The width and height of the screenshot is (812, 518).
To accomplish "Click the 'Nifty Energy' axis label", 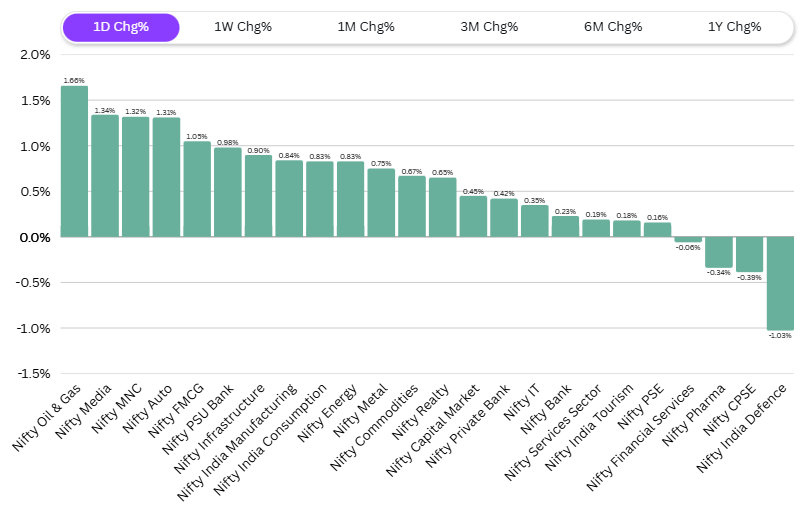I will (x=328, y=412).
